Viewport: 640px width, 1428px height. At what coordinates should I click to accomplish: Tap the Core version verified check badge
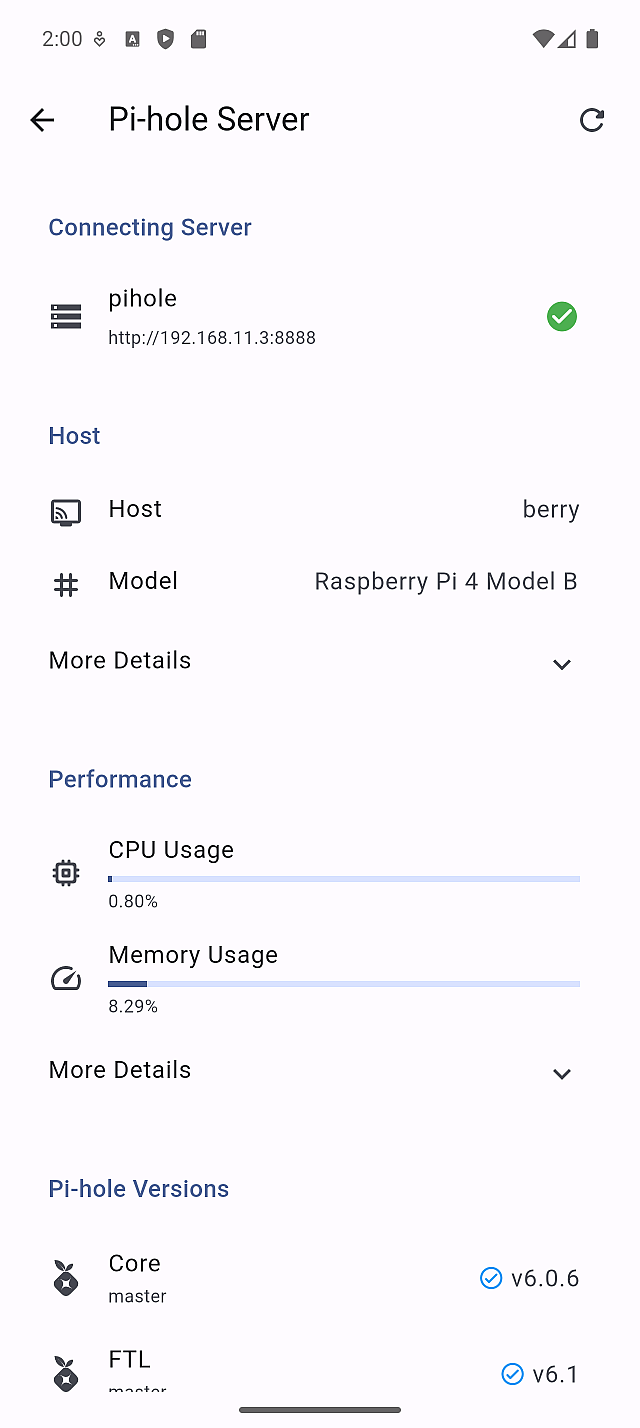(491, 1278)
